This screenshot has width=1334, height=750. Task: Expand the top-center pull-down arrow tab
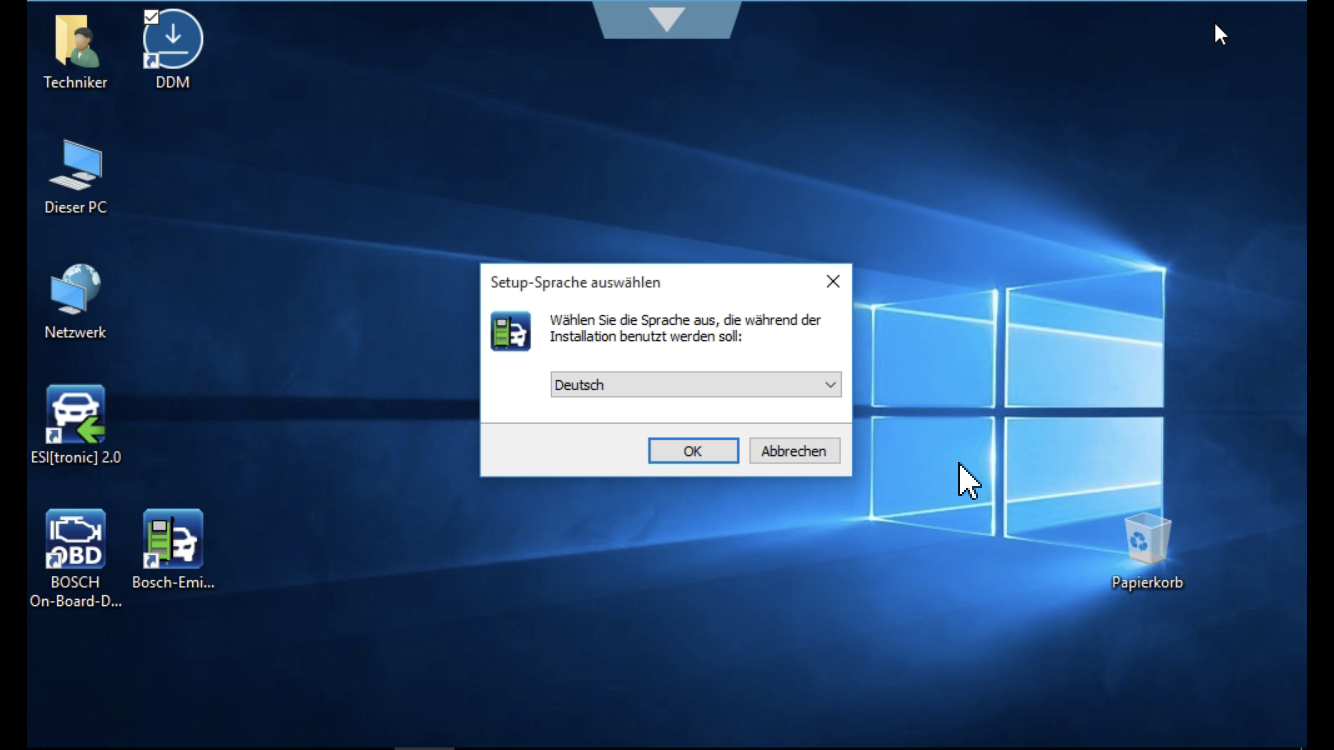[667, 19]
